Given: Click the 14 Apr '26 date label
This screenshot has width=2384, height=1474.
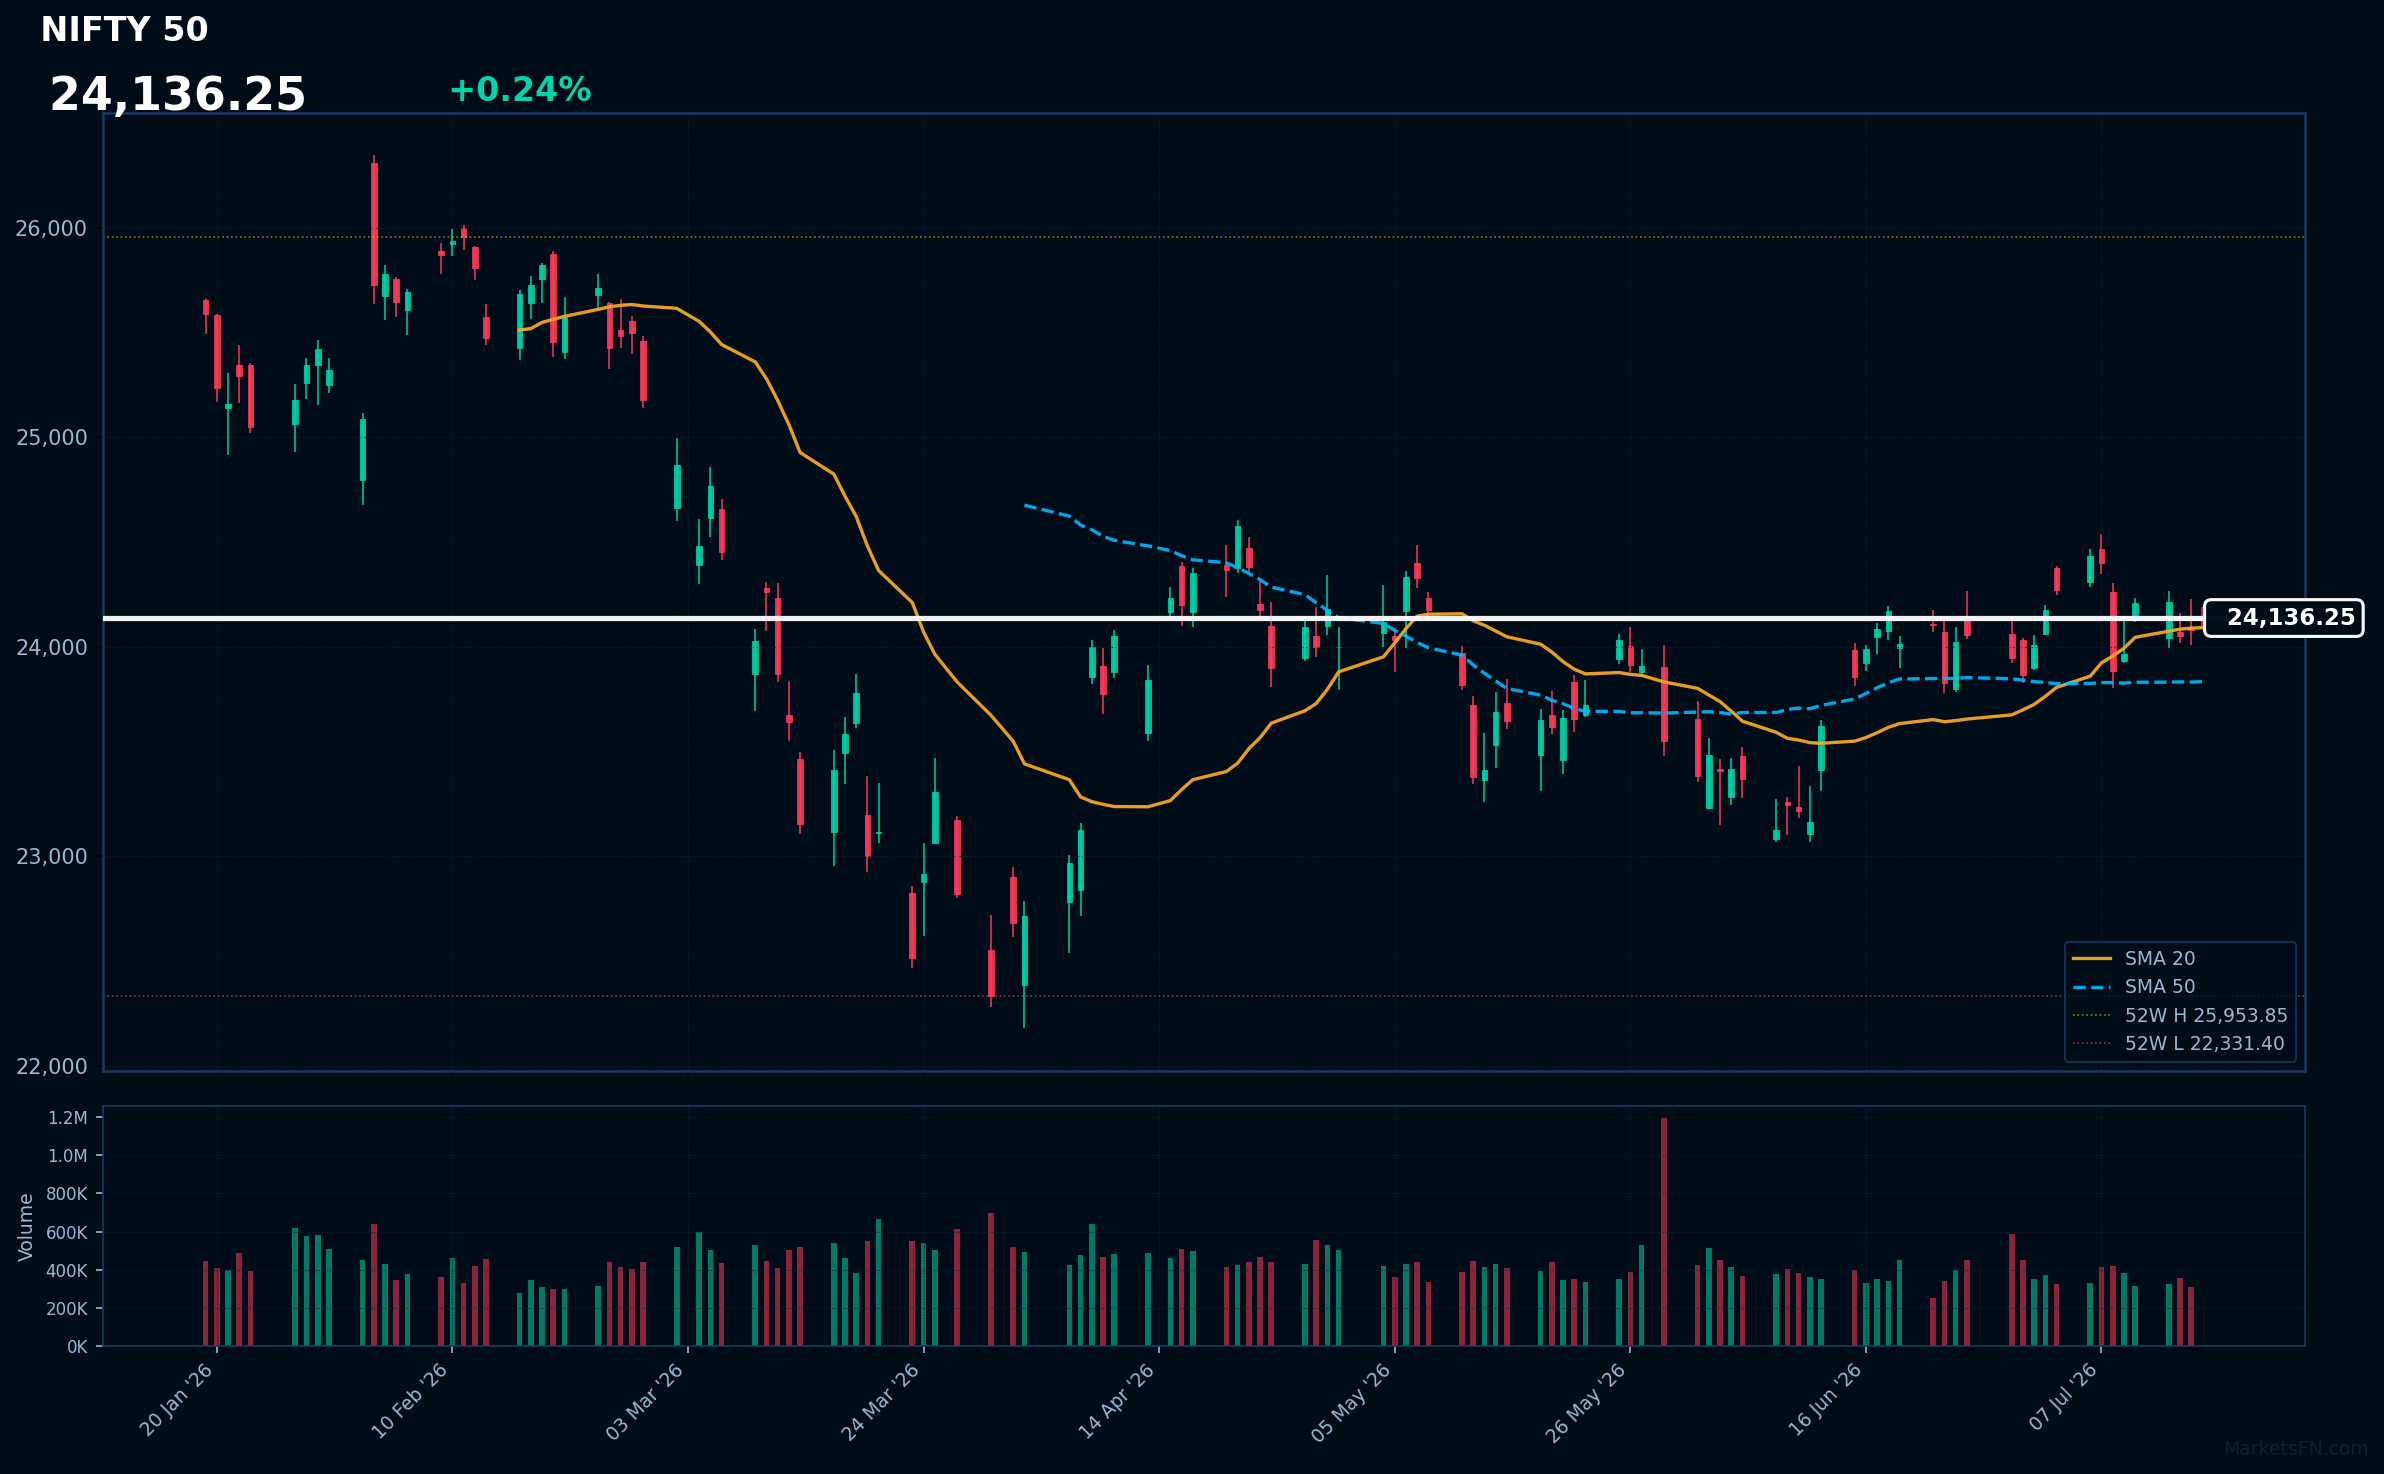Looking at the screenshot, I should 1117,1401.
